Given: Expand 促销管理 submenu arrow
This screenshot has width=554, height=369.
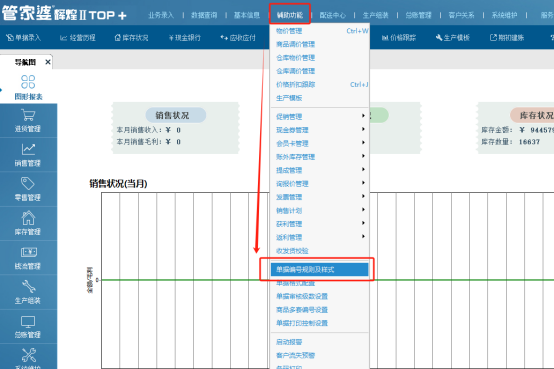Looking at the screenshot, I should (x=363, y=116).
